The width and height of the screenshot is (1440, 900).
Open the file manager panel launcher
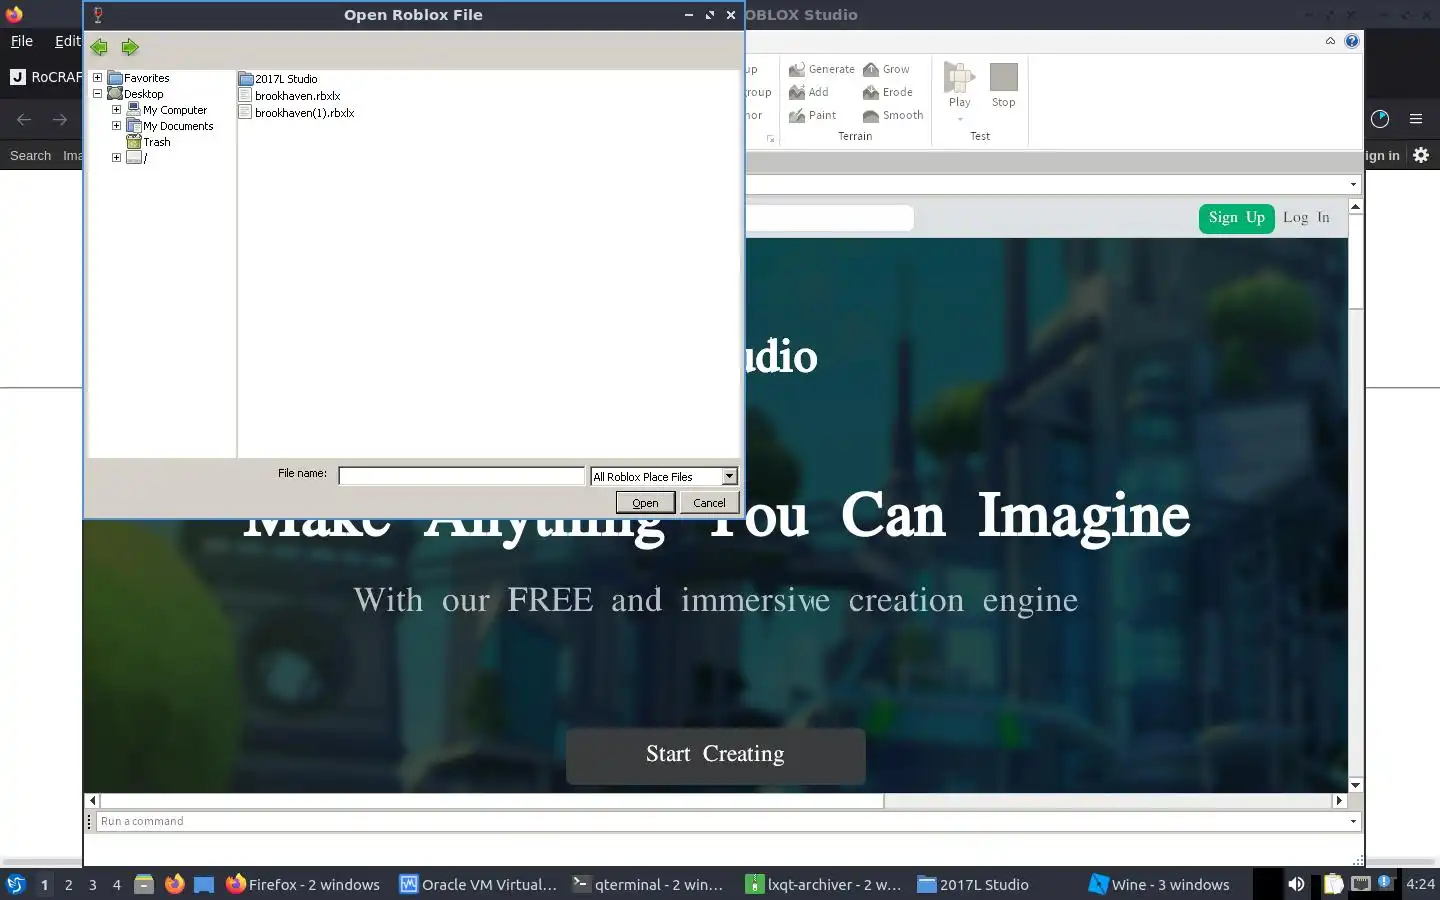144,884
